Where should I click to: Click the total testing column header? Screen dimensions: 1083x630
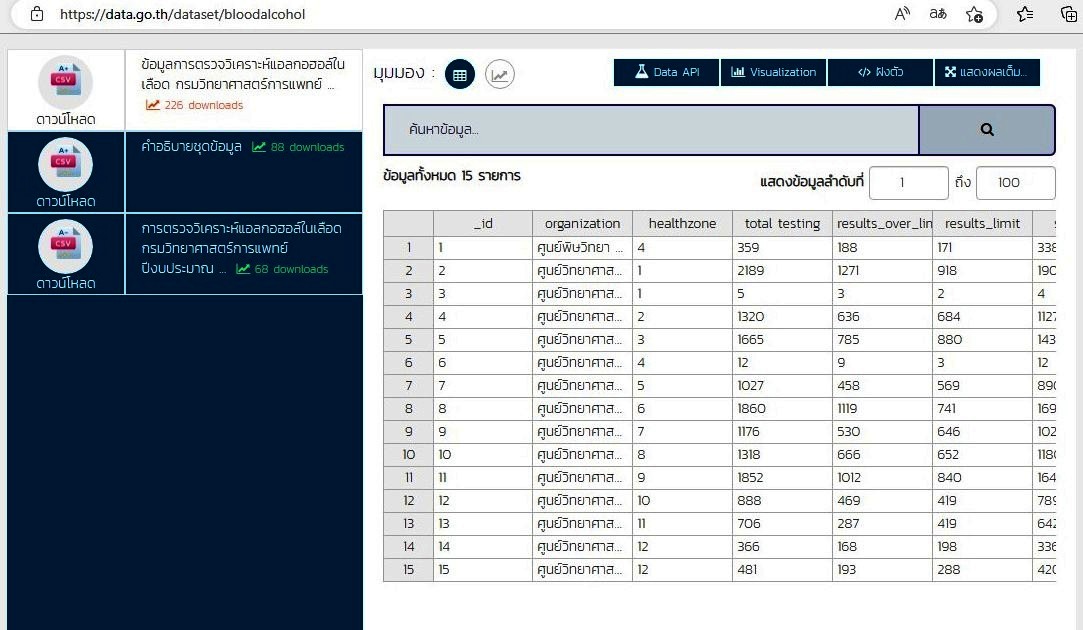[x=783, y=223]
